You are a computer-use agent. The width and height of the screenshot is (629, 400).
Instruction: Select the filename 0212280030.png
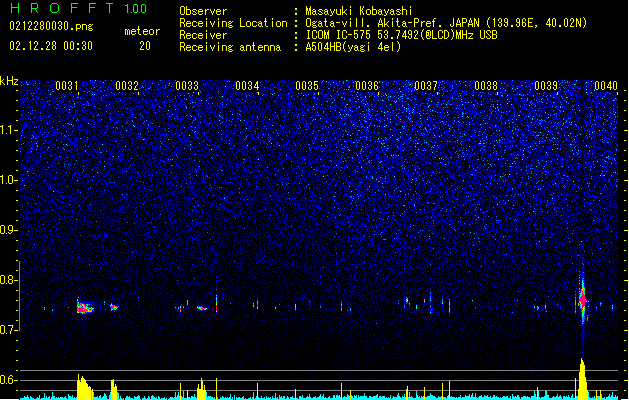tap(51, 26)
